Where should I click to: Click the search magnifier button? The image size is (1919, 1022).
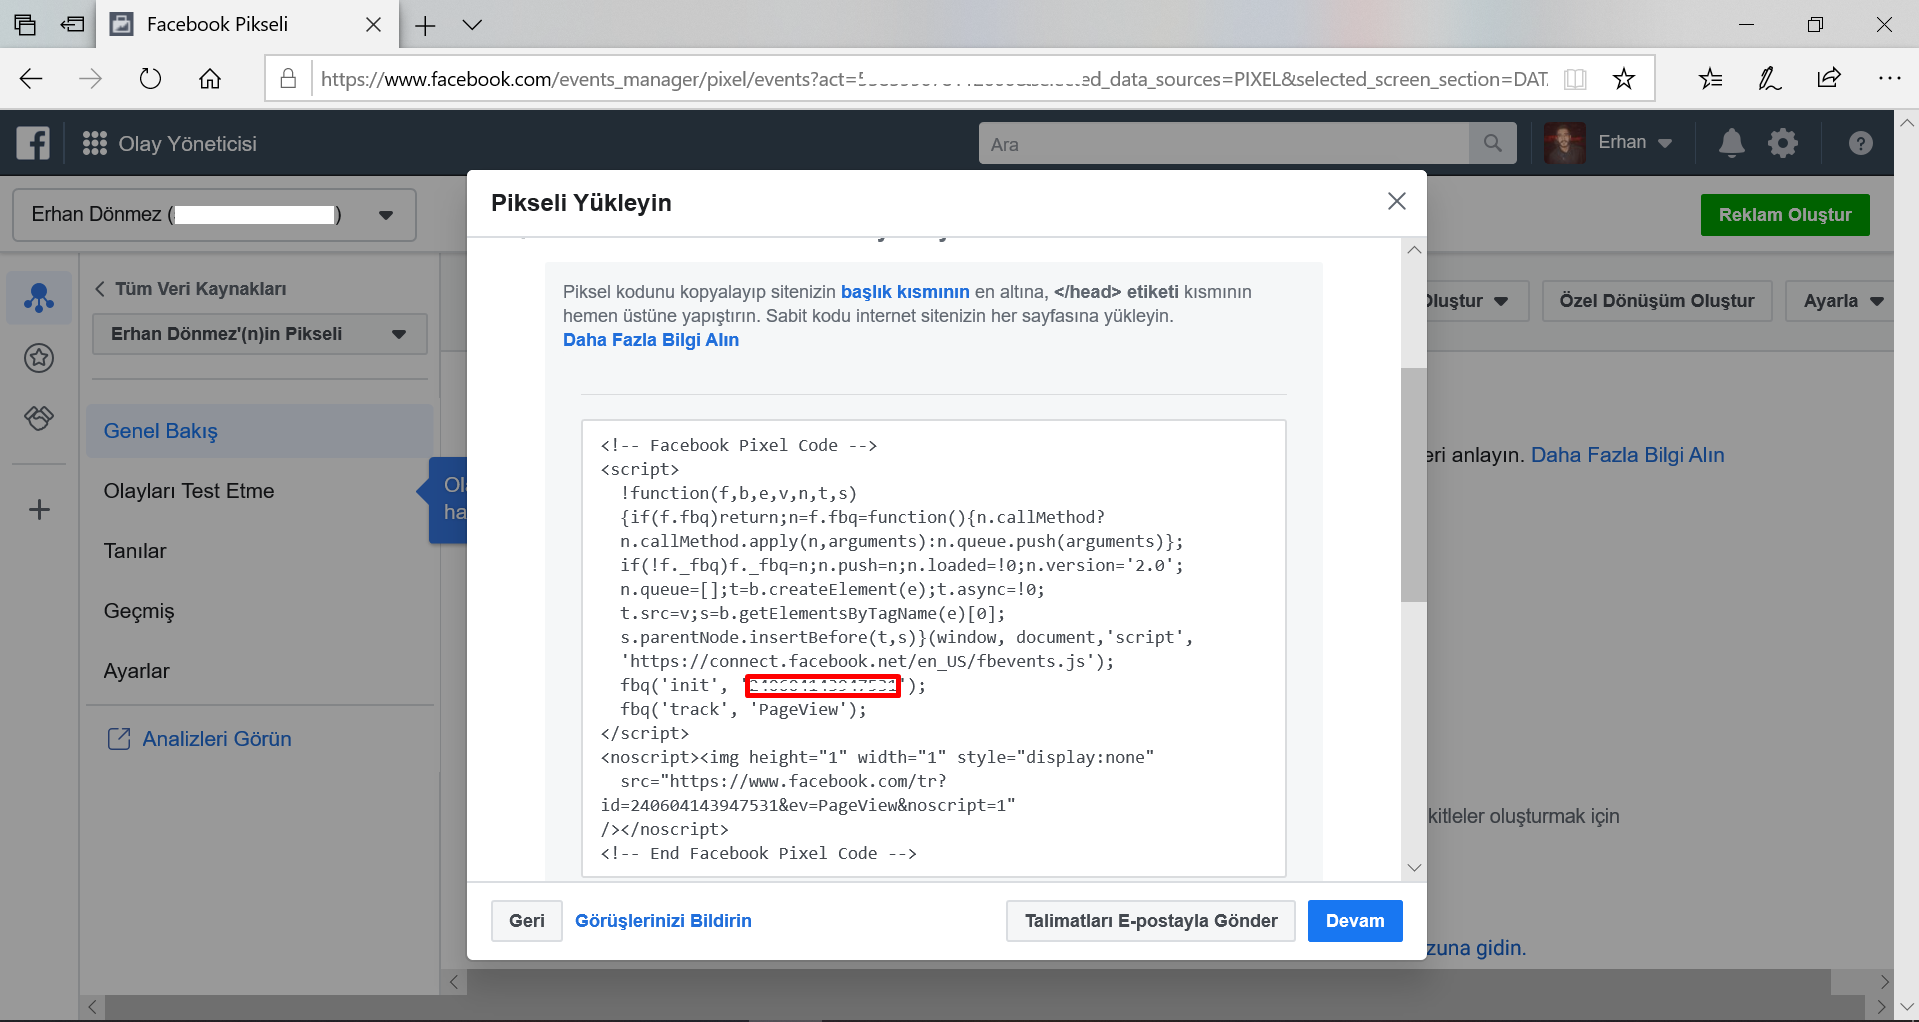coord(1492,143)
